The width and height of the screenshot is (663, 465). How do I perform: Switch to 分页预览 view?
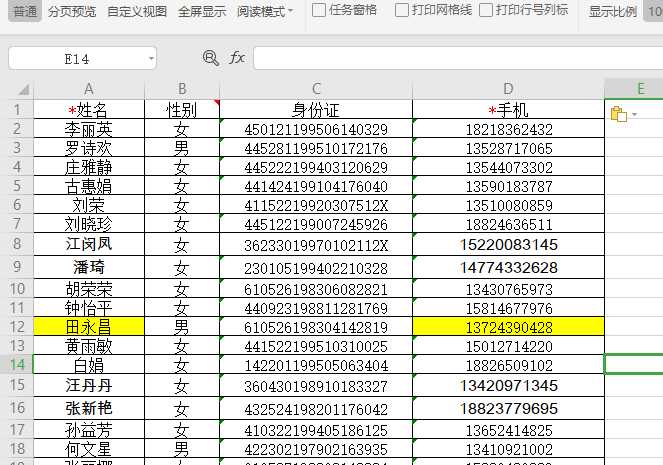[72, 11]
